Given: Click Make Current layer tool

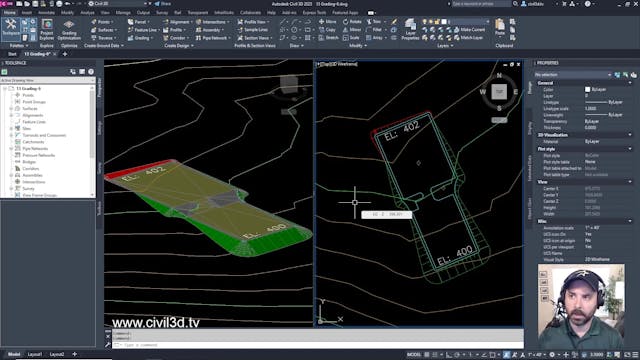Looking at the screenshot, I should 469,30.
